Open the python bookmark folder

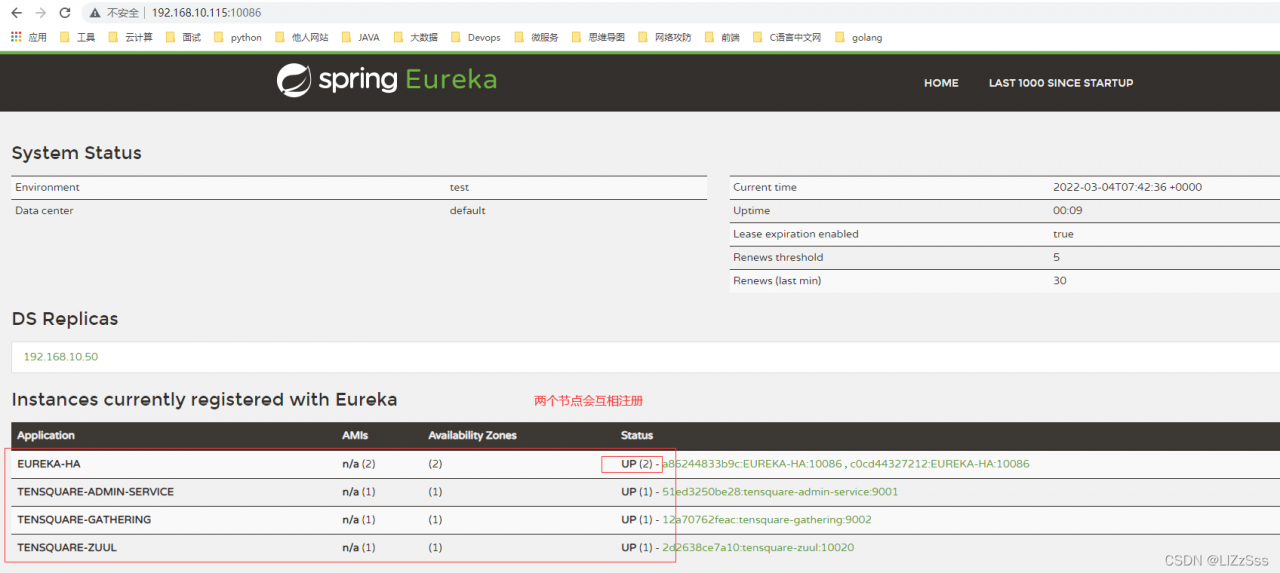click(237, 37)
